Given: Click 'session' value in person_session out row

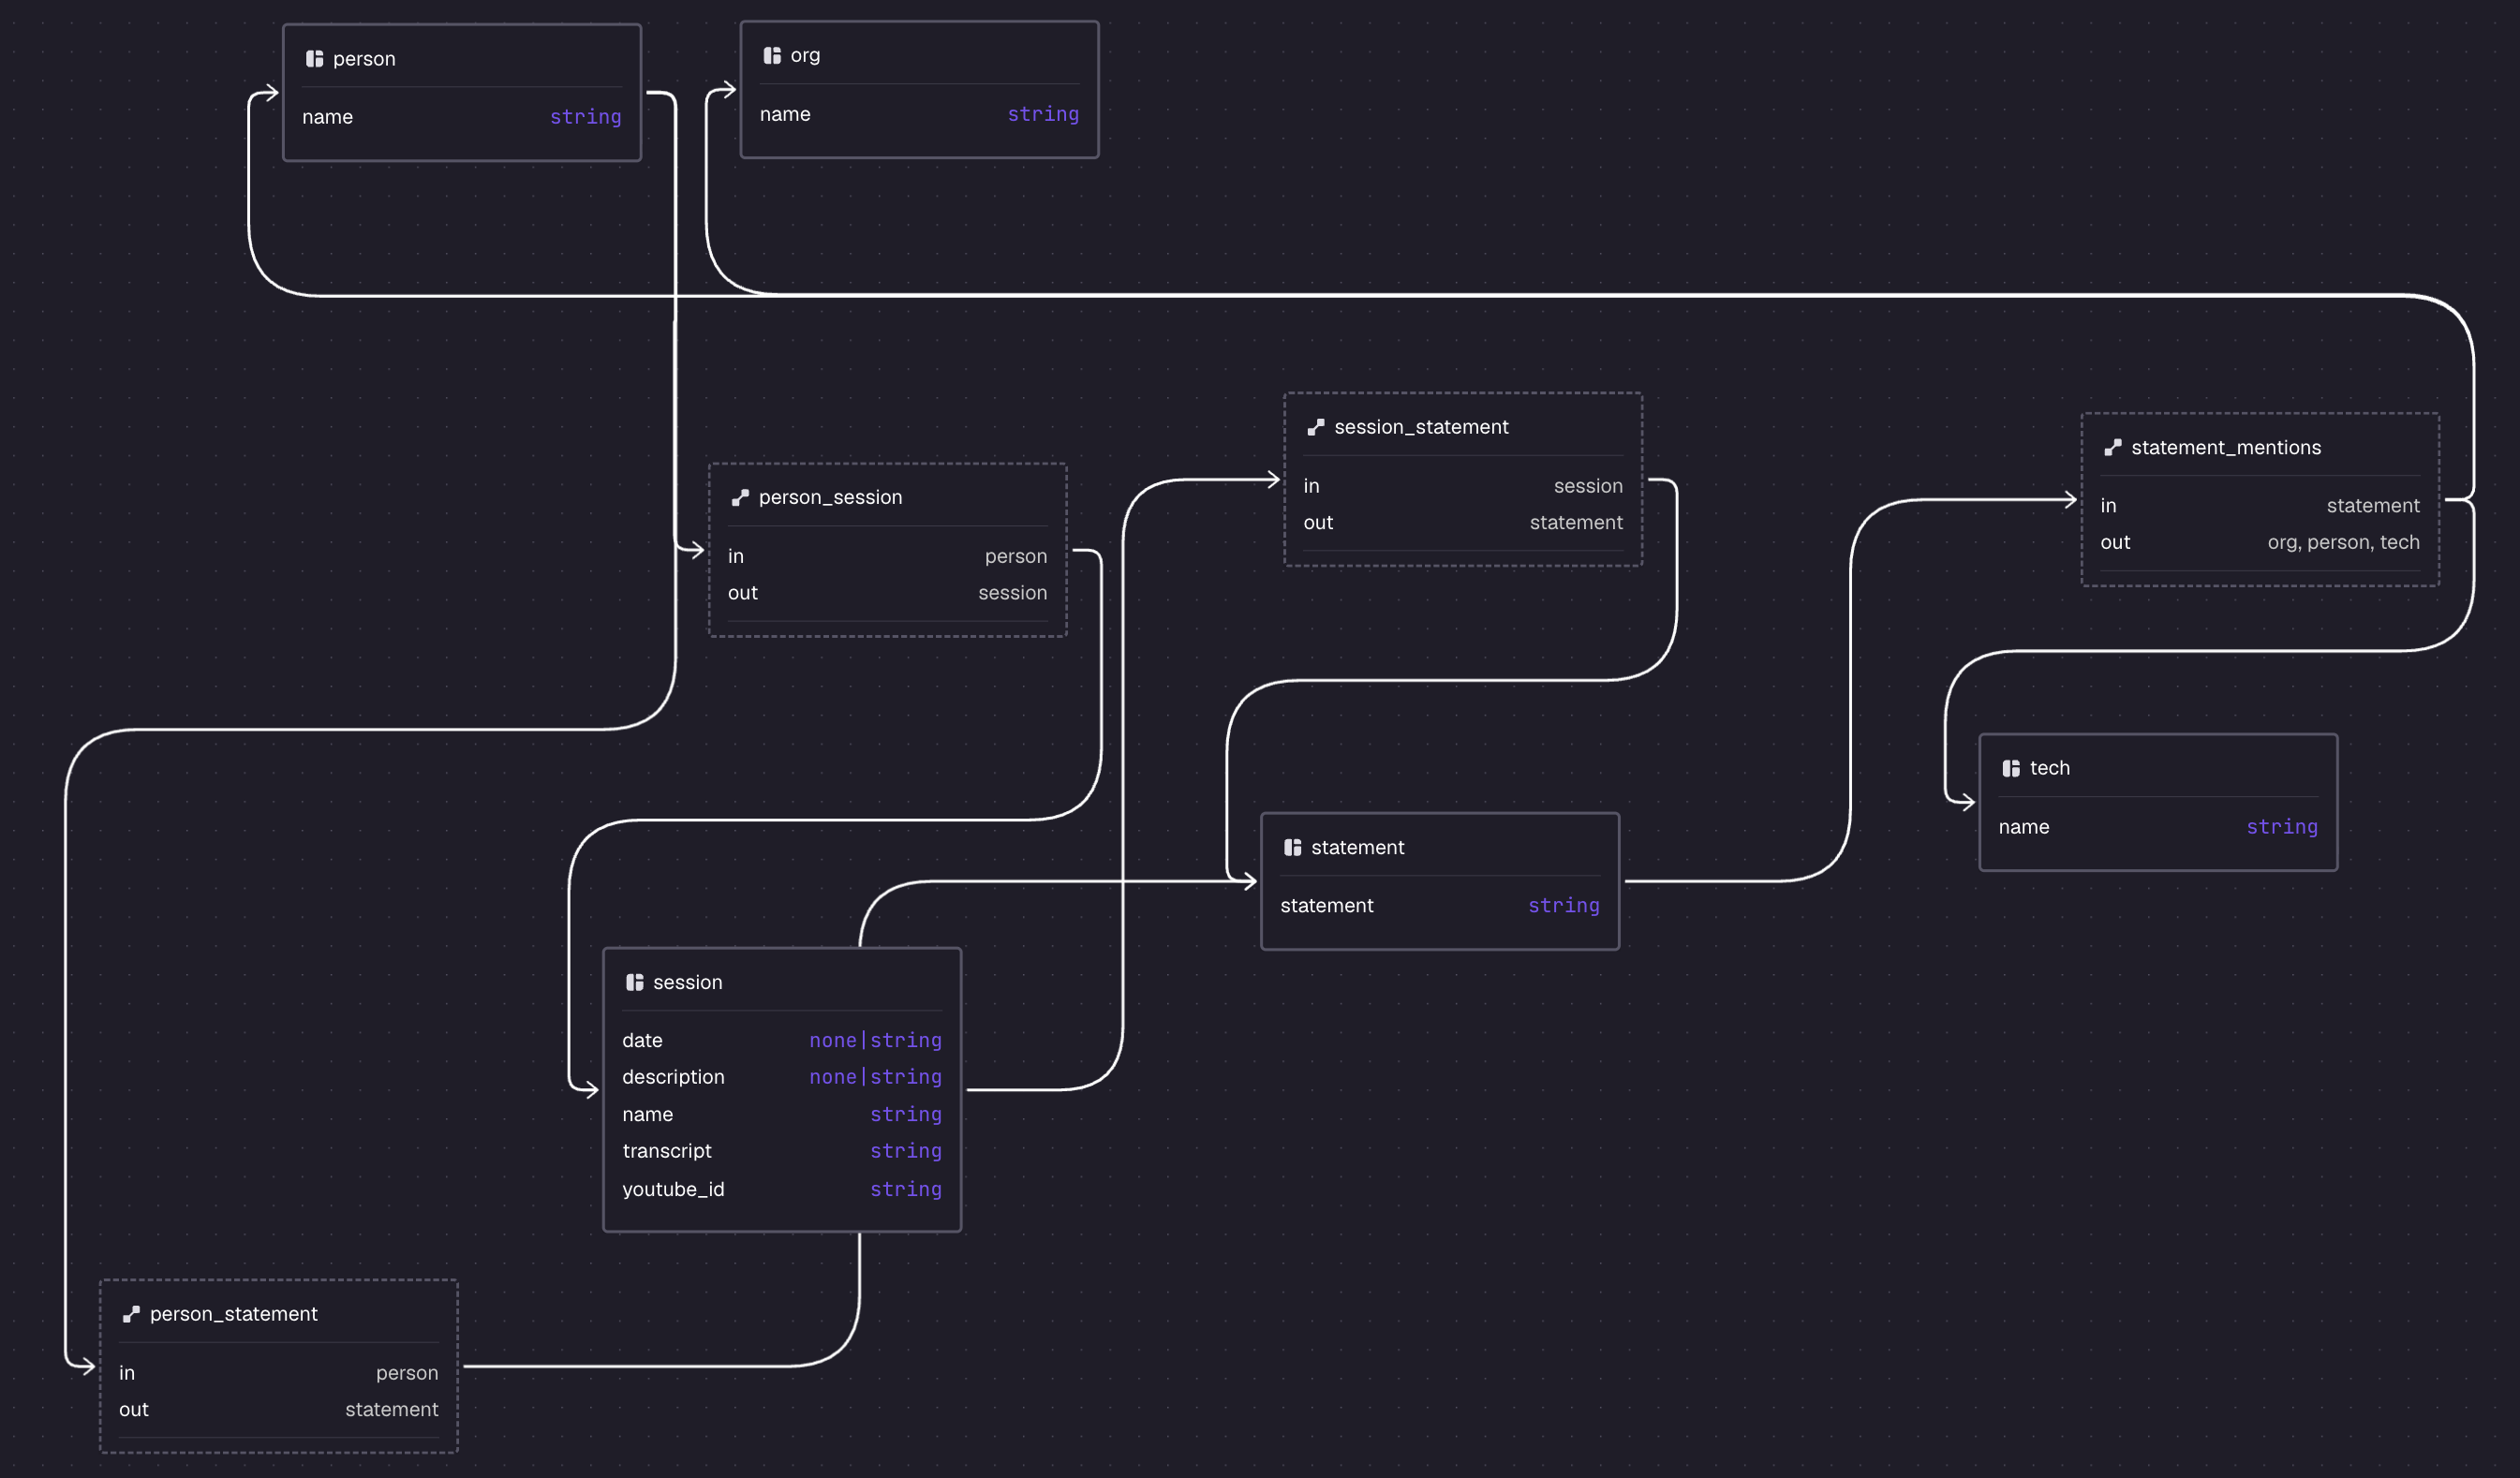Looking at the screenshot, I should point(1013,593).
